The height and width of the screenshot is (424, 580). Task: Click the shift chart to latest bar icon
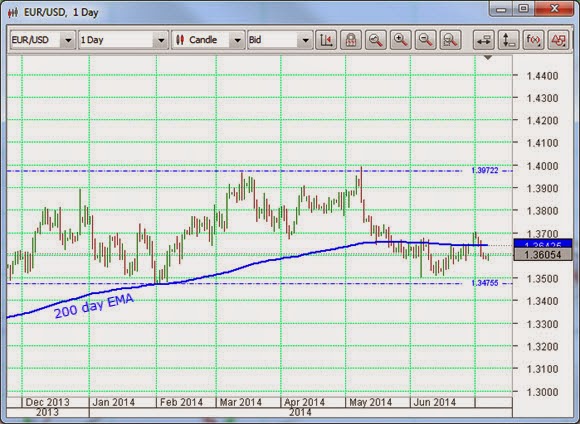coord(326,40)
